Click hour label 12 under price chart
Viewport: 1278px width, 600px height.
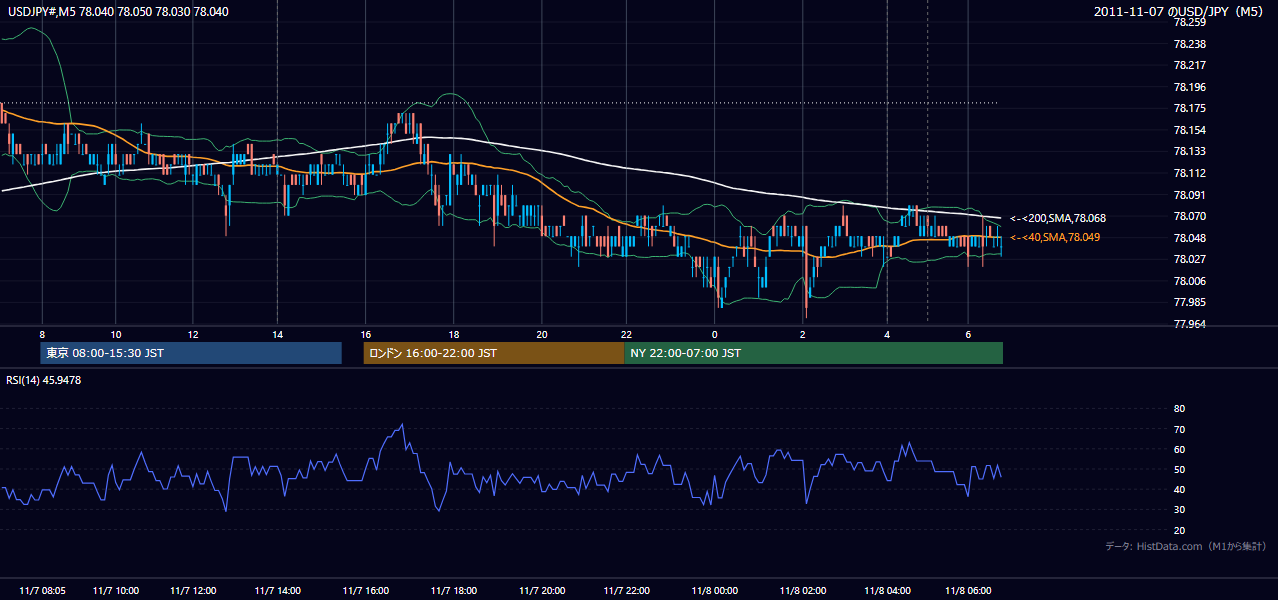pyautogui.click(x=194, y=334)
